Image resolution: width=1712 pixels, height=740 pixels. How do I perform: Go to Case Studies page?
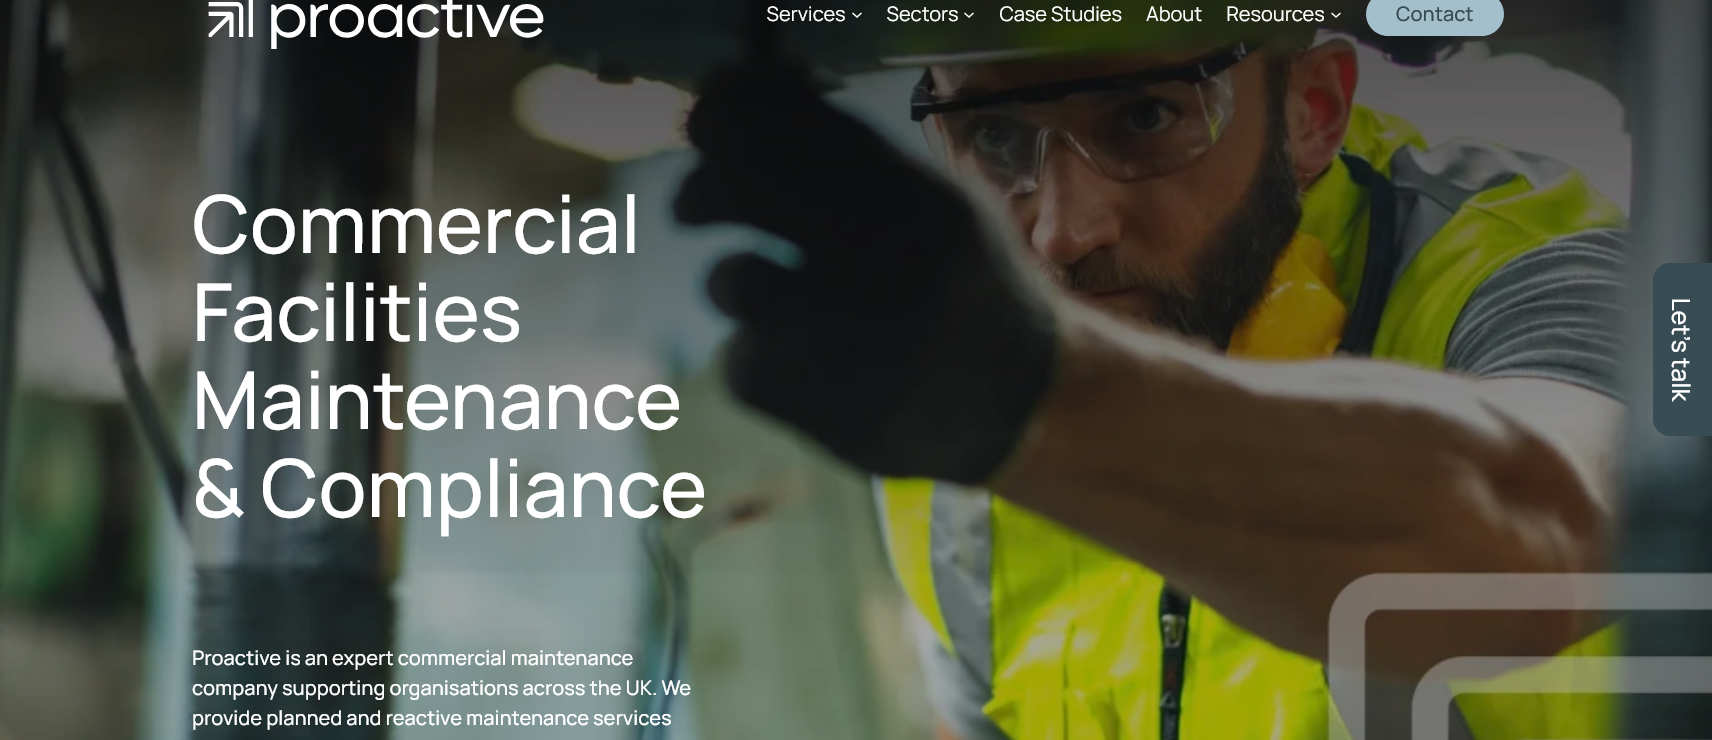pyautogui.click(x=1060, y=14)
